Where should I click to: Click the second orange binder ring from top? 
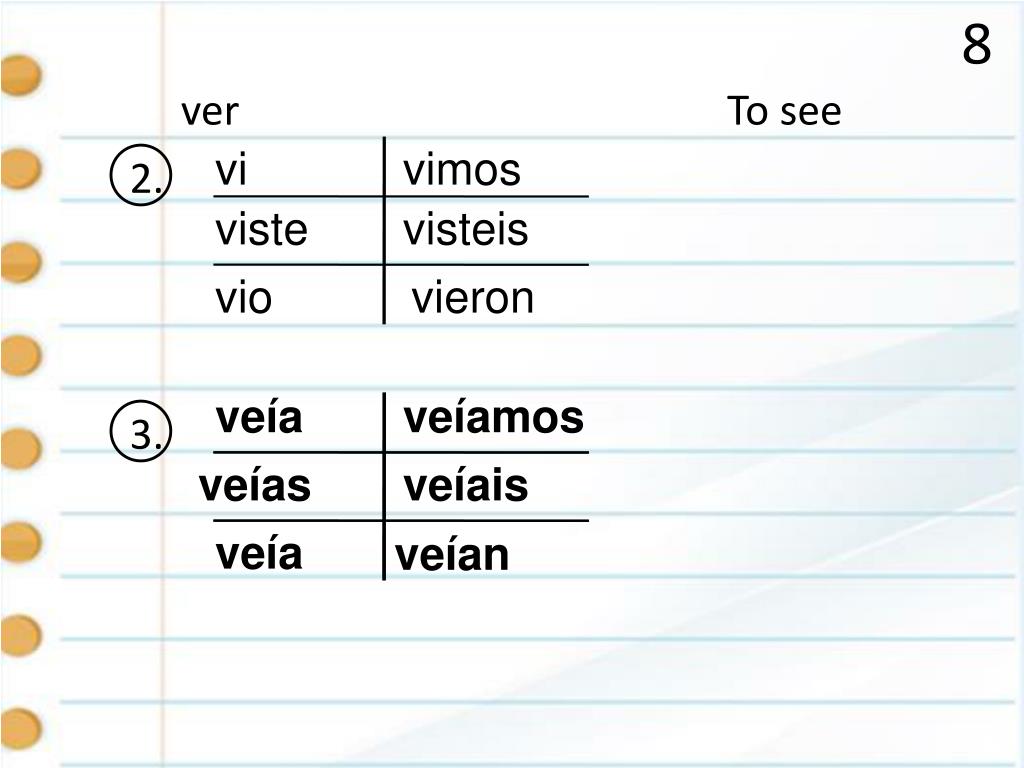pyautogui.click(x=20, y=168)
